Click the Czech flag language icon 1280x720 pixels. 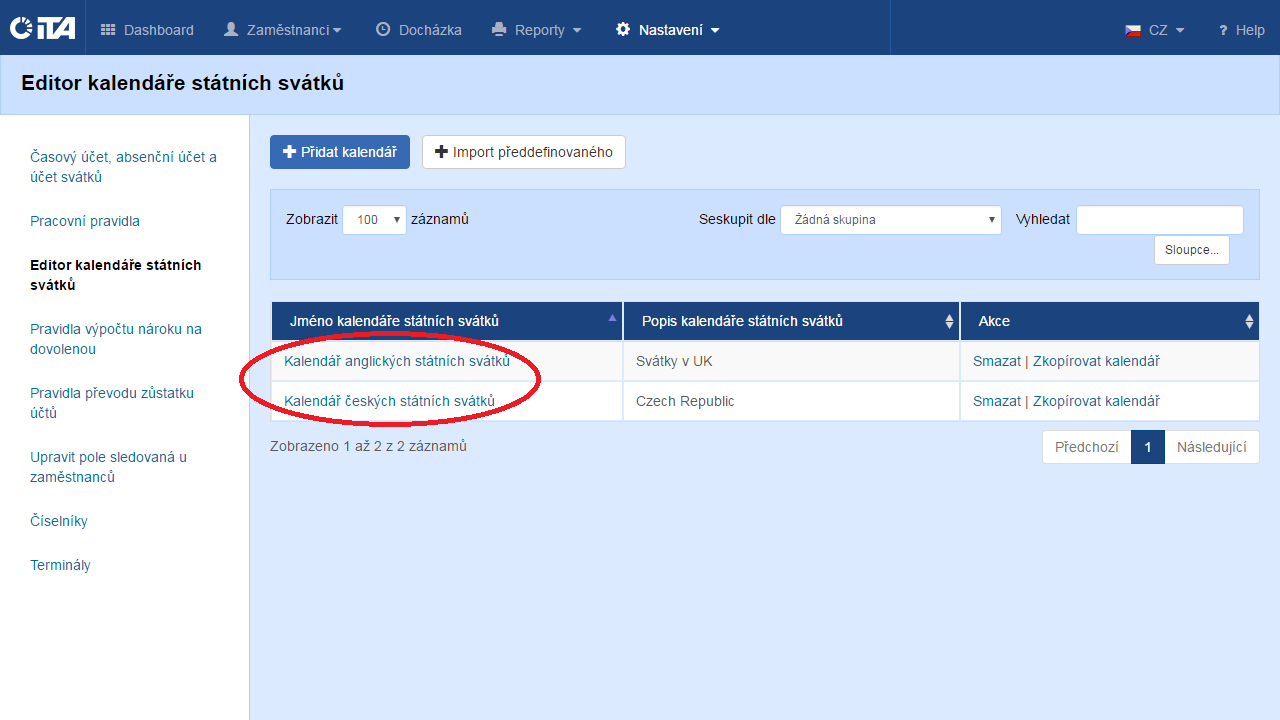tap(1133, 30)
